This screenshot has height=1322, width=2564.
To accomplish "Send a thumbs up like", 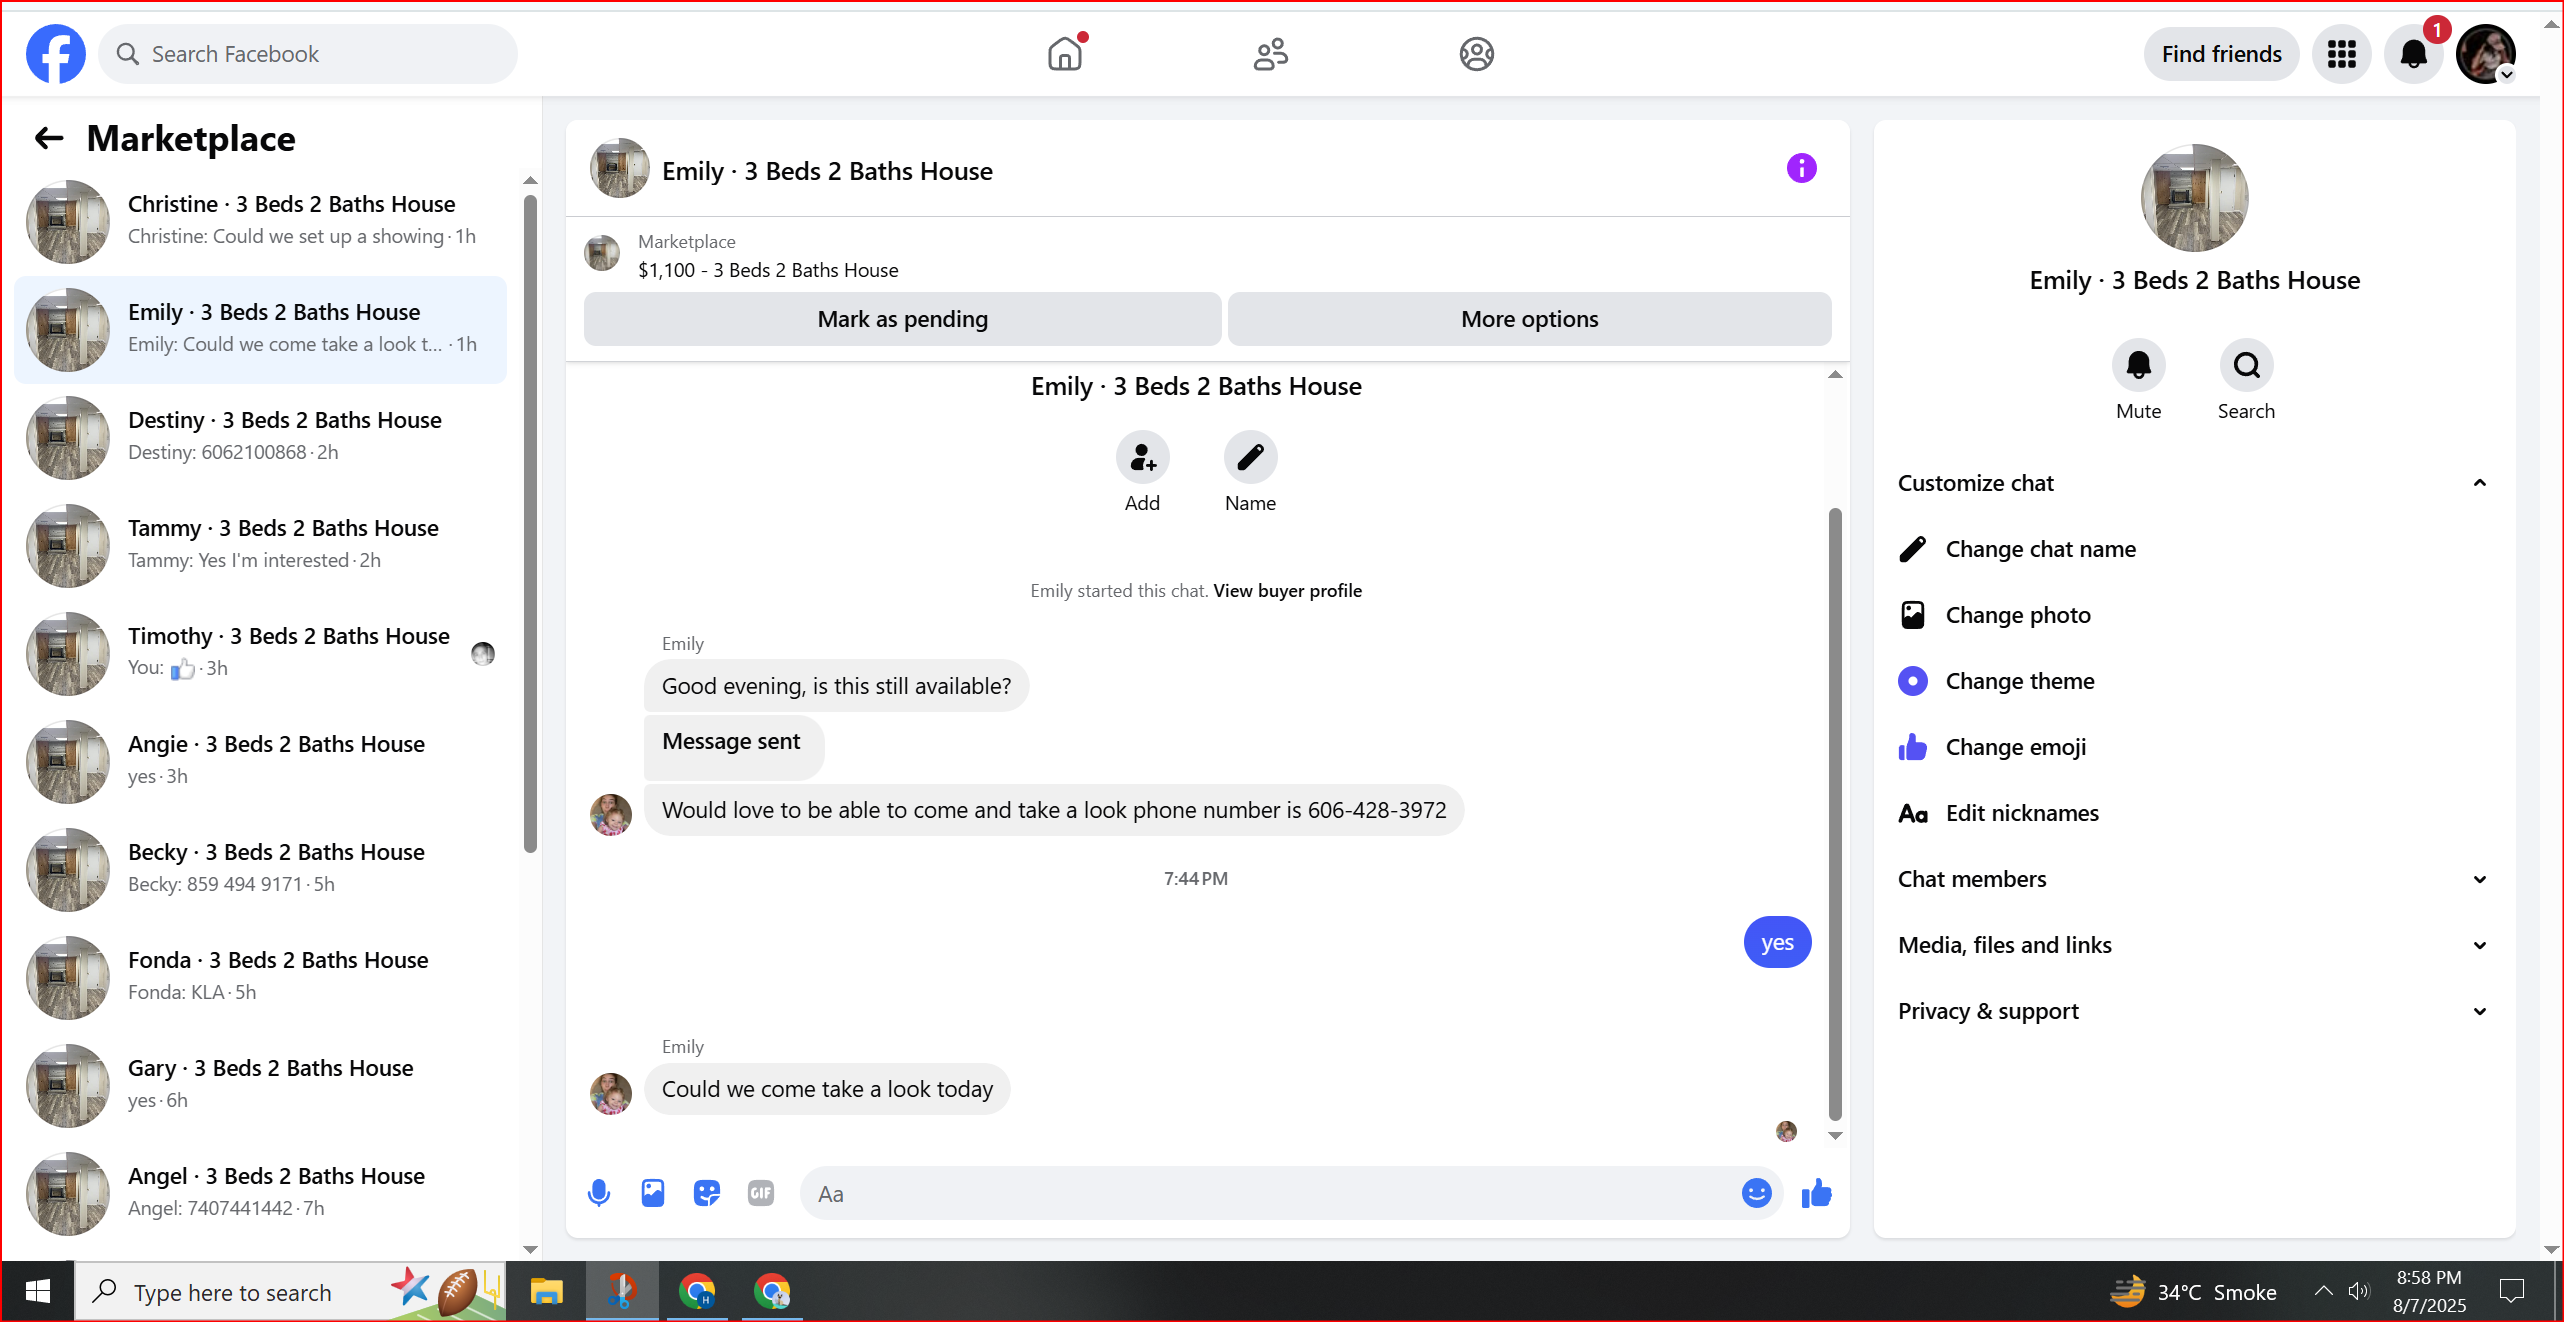I will [1816, 1193].
